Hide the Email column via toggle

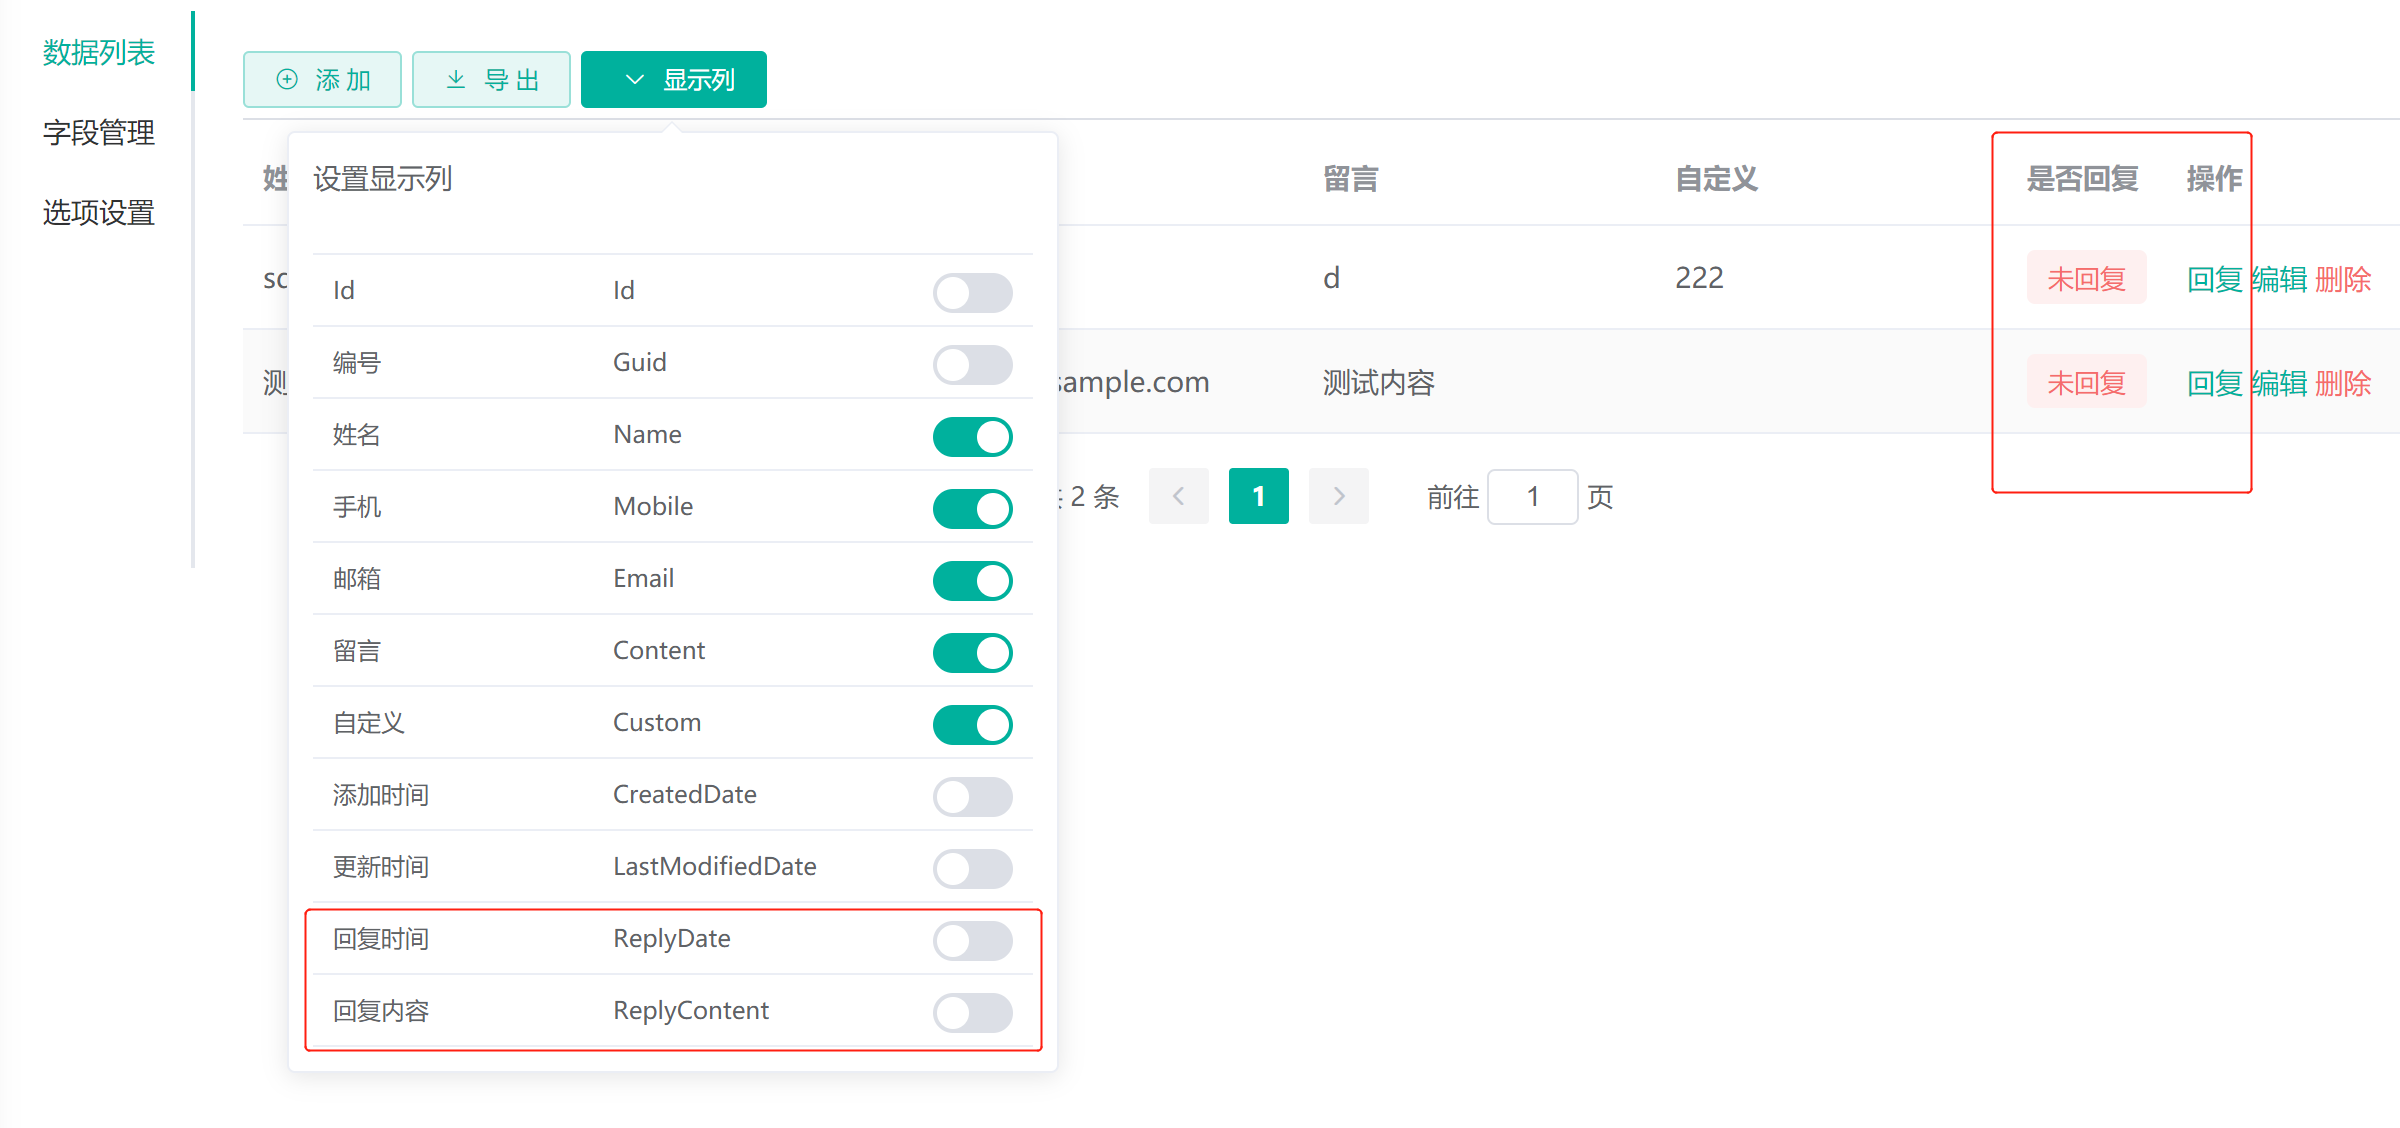pos(972,581)
